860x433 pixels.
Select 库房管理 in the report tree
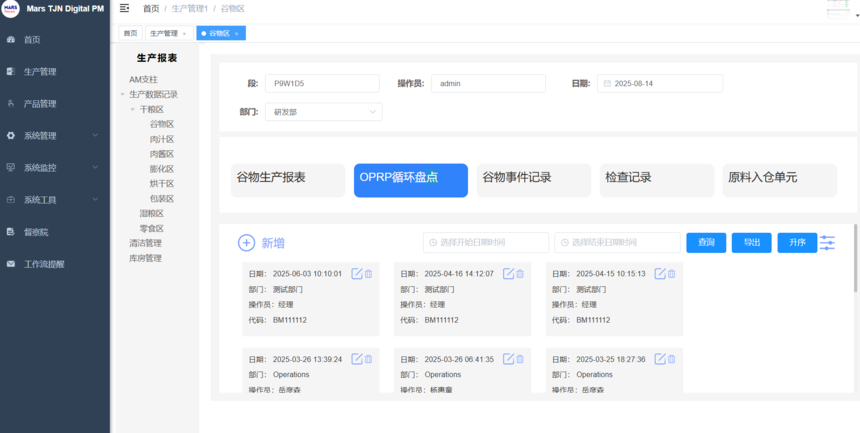(x=145, y=258)
